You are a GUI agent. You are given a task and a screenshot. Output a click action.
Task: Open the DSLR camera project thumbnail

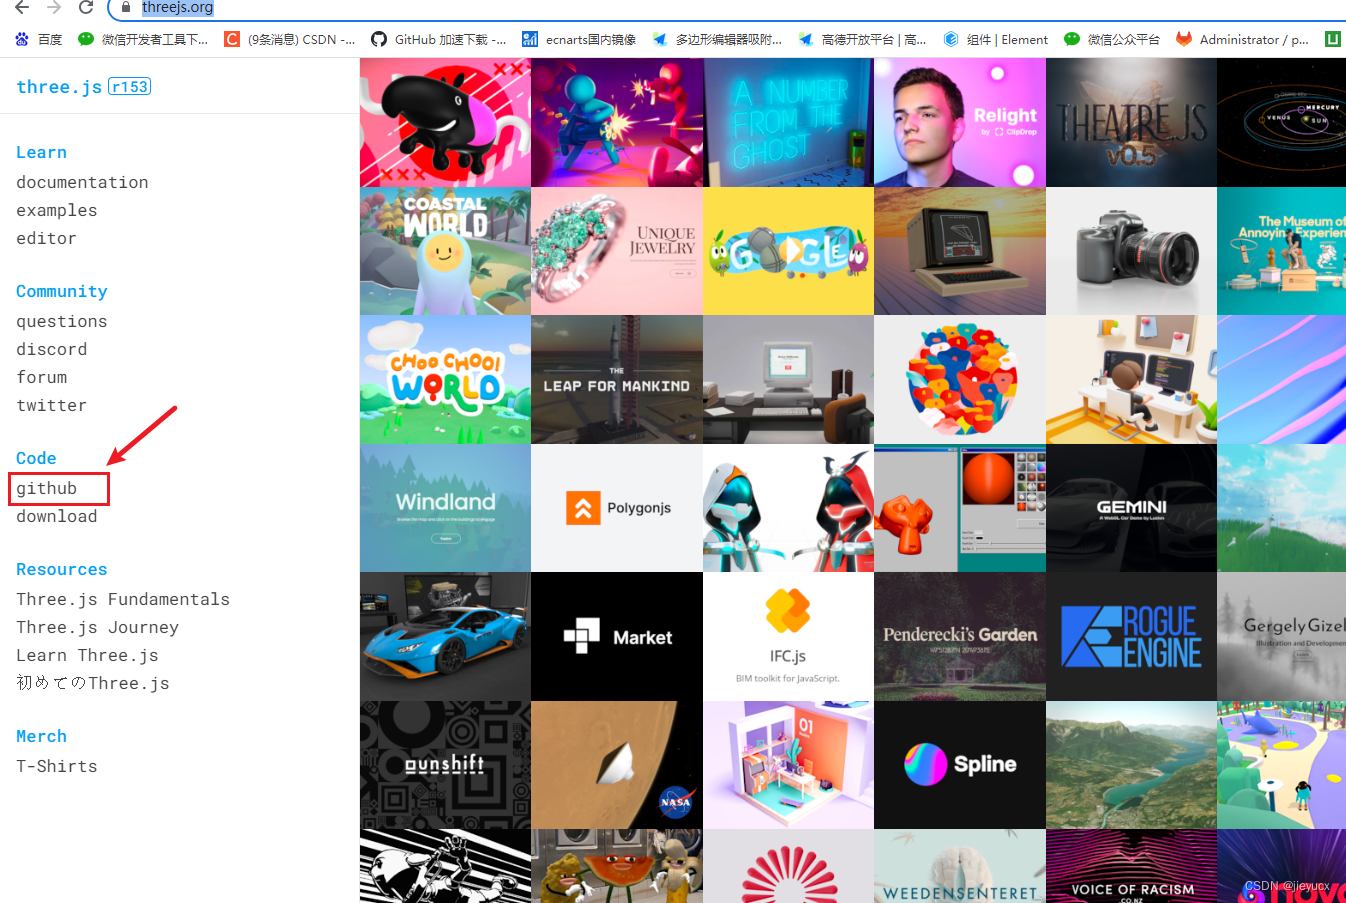(1131, 251)
